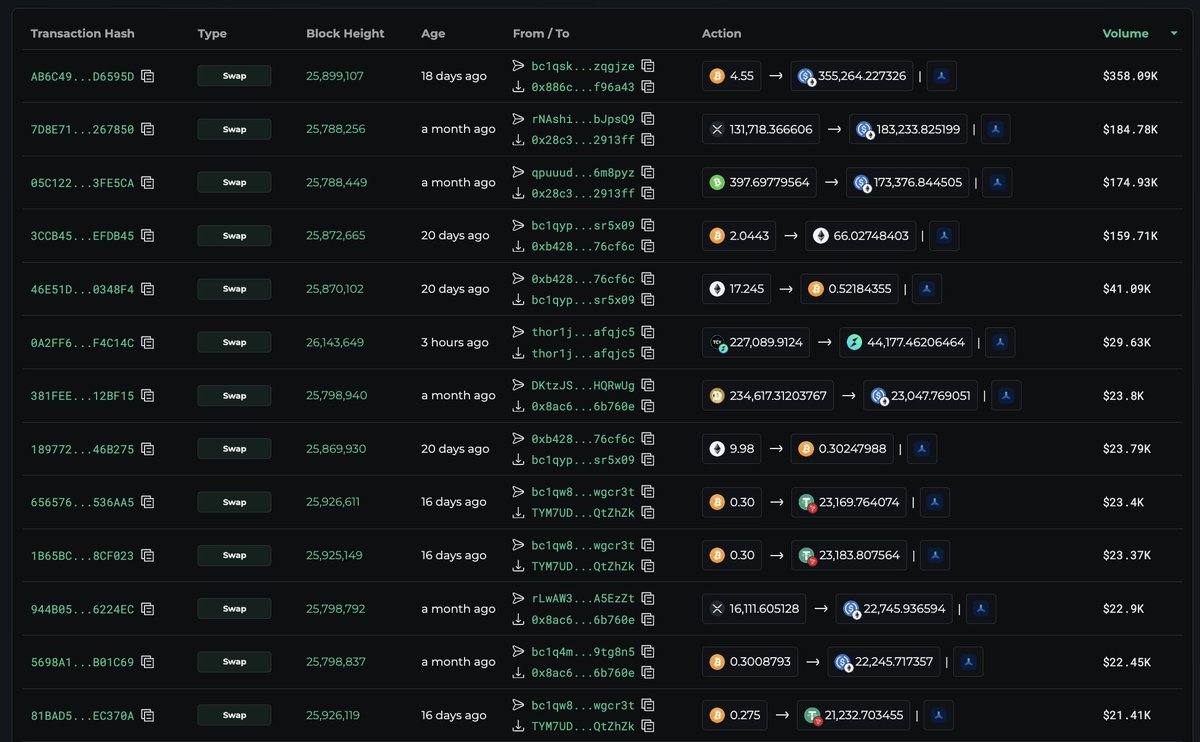This screenshot has width=1200, height=742.
Task: Open block height 25,926,611
Action: pyautogui.click(x=333, y=502)
